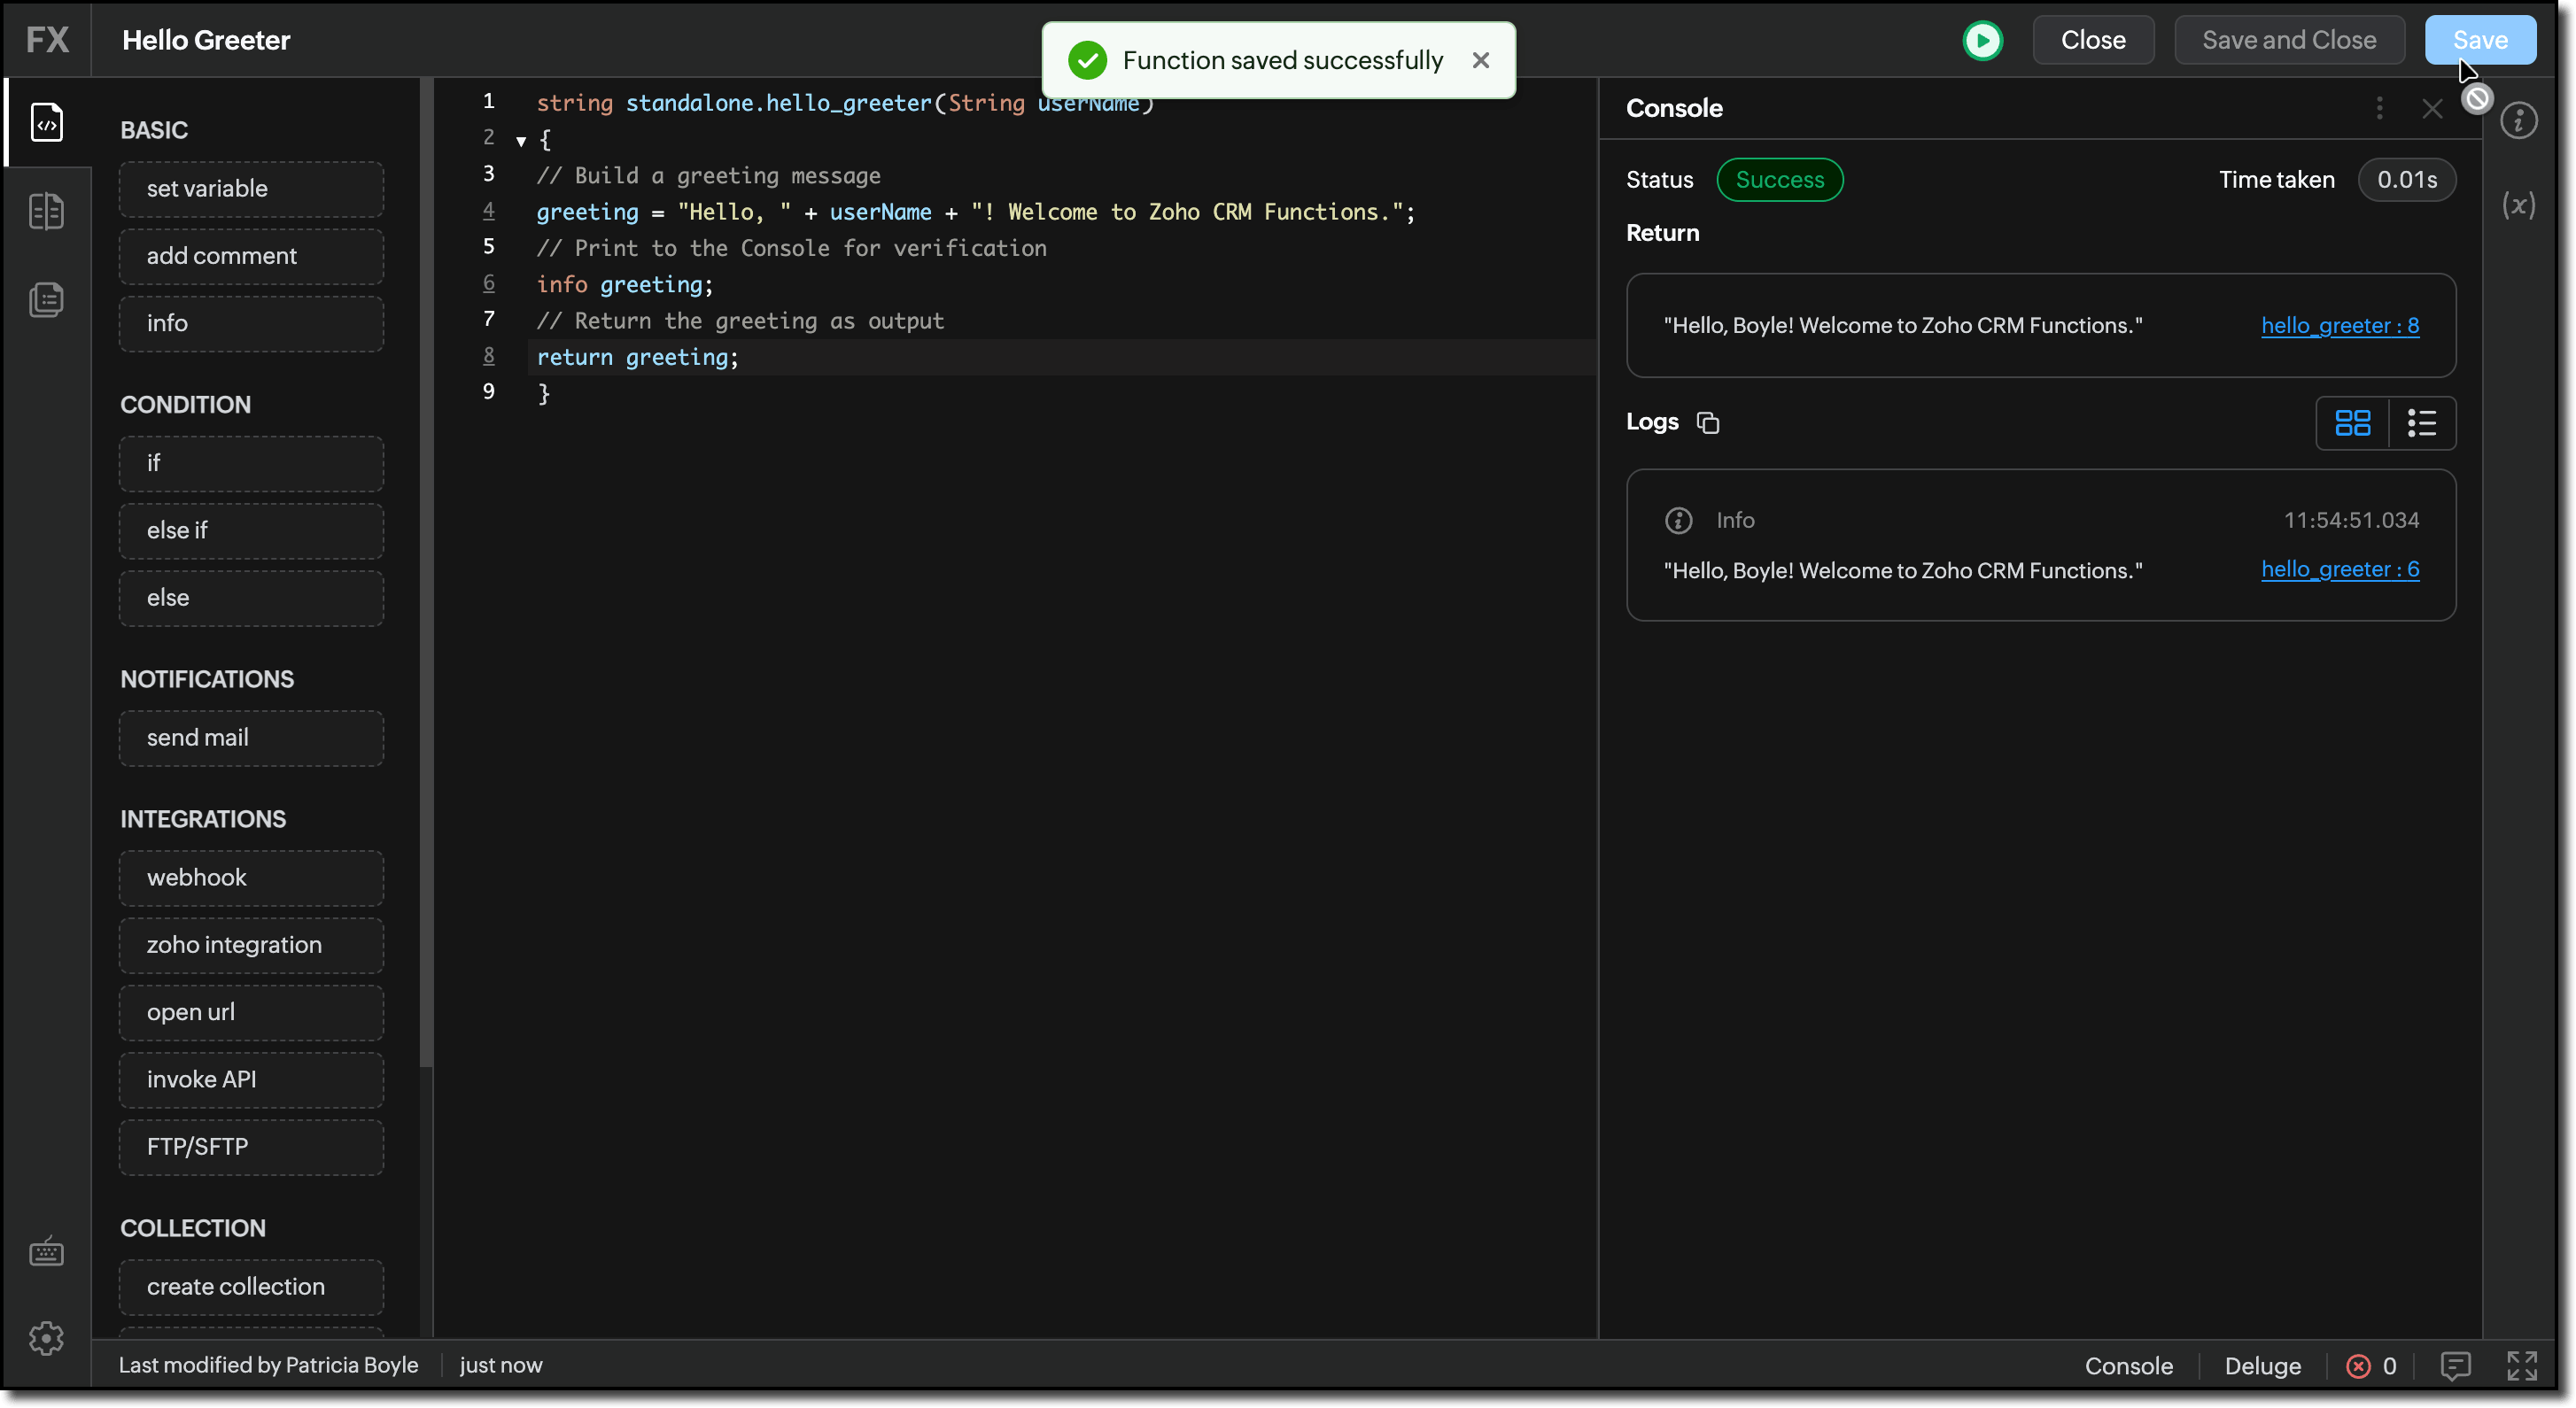
Task: Insert the 'create collection' snippet
Action: [x=251, y=1287]
